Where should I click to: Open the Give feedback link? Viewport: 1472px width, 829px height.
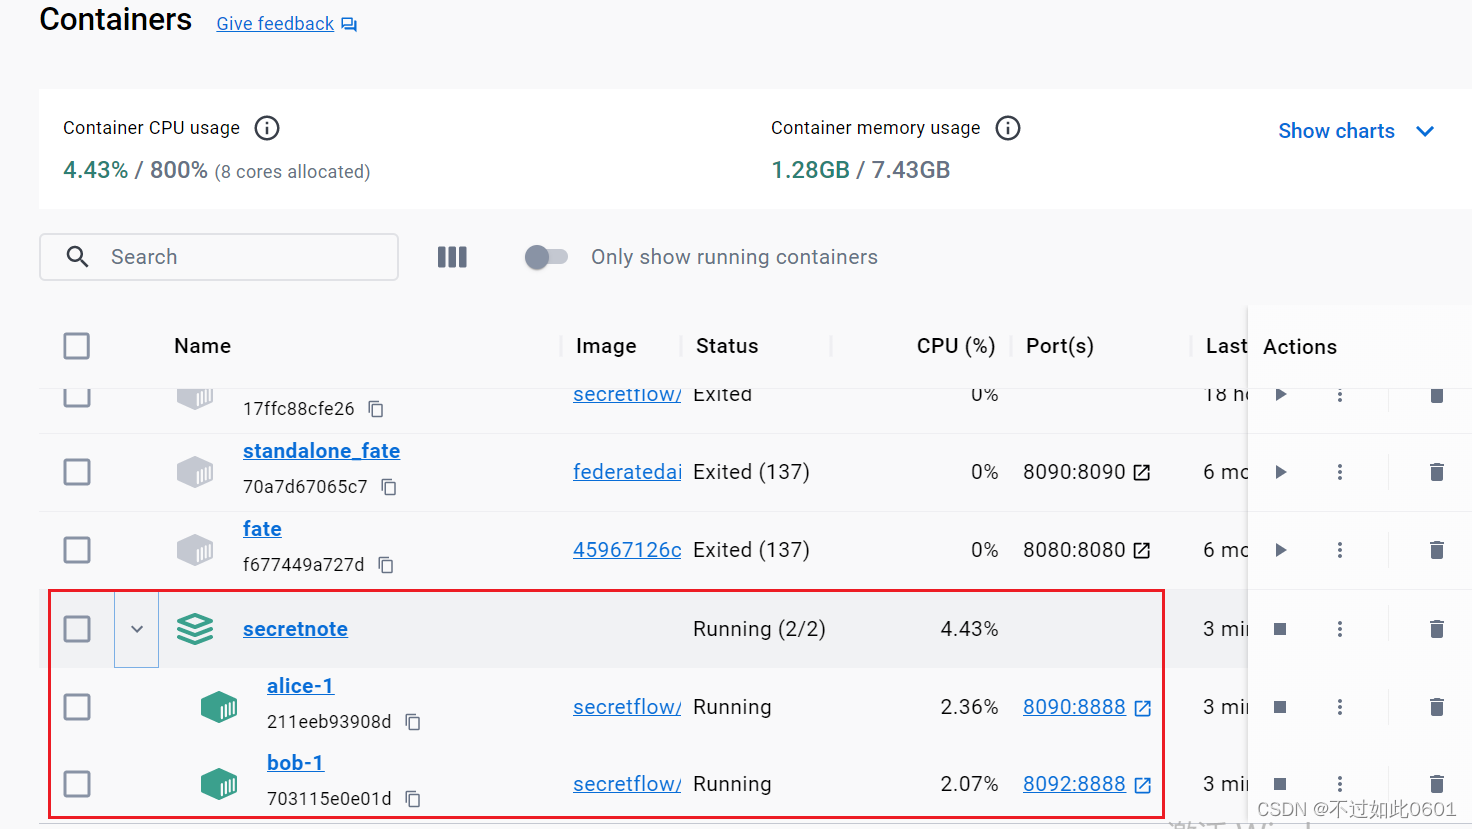tap(274, 23)
